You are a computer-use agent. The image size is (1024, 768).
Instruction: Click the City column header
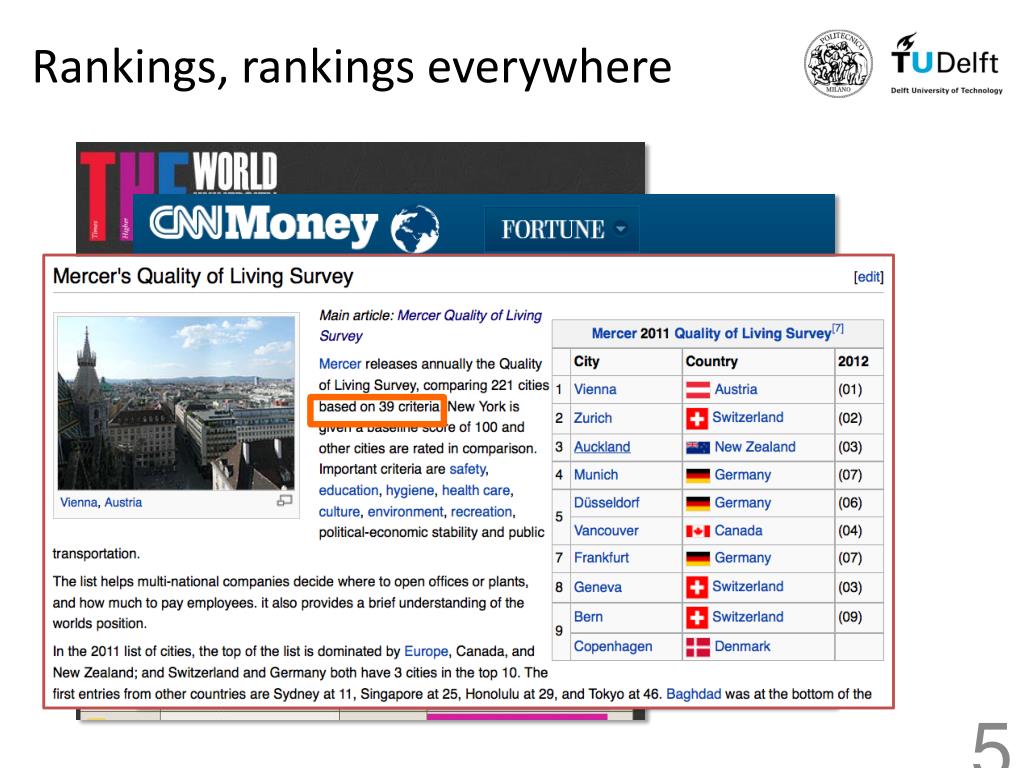[586, 361]
